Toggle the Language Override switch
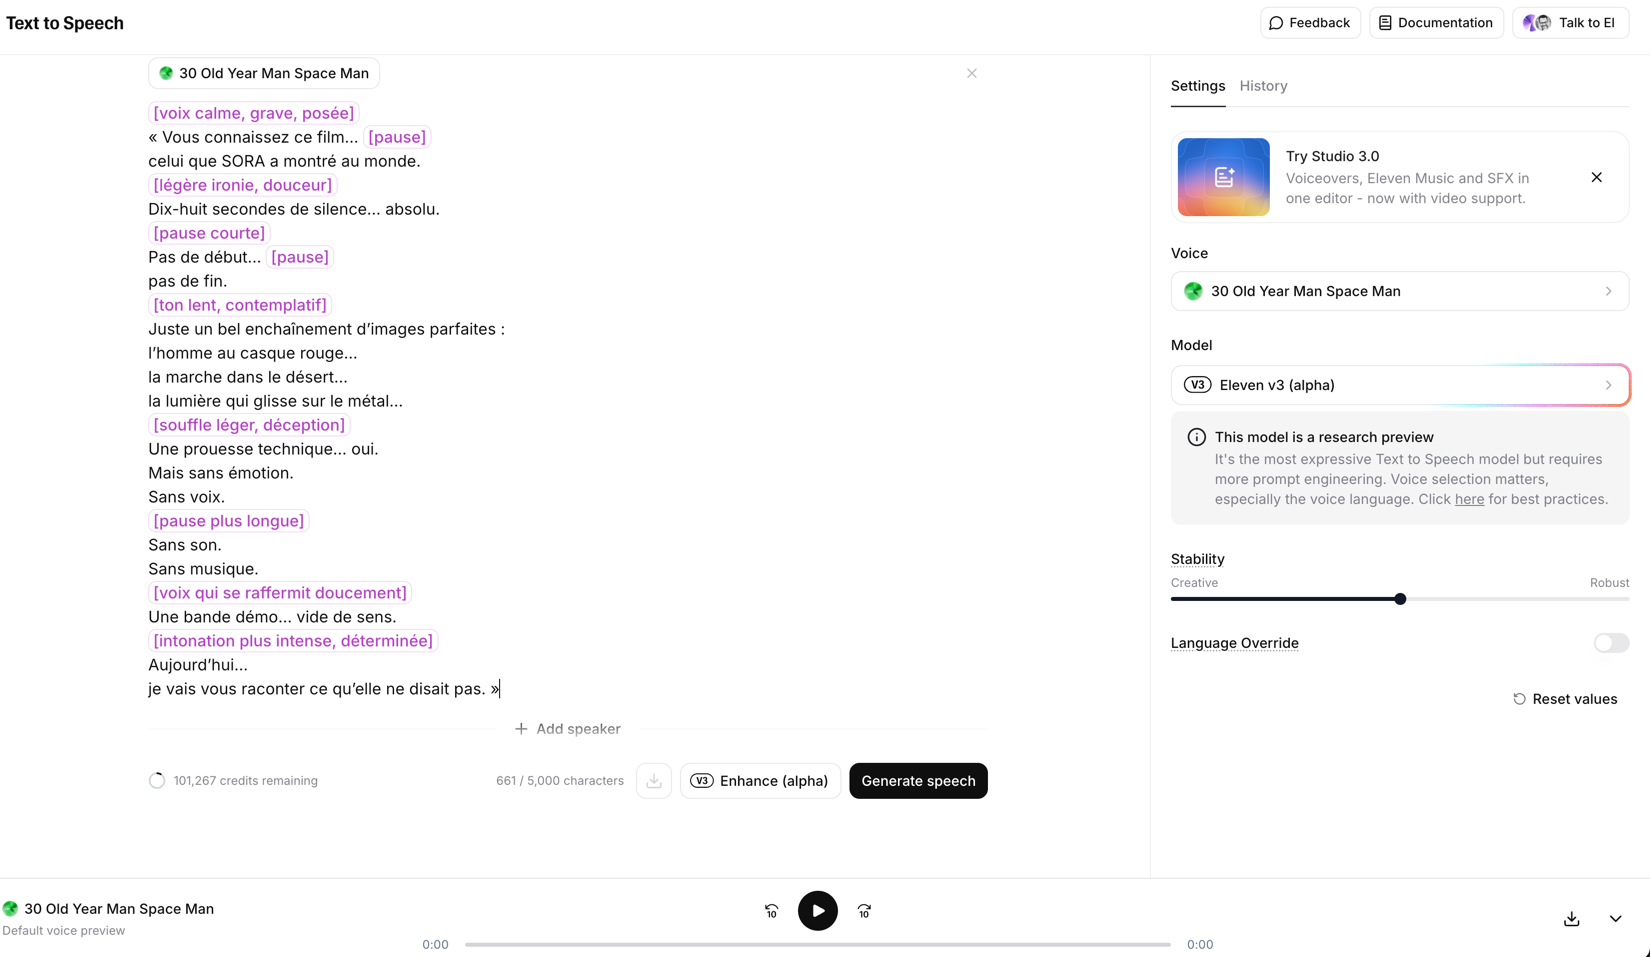Viewport: 1650px width, 957px height. pyautogui.click(x=1610, y=643)
